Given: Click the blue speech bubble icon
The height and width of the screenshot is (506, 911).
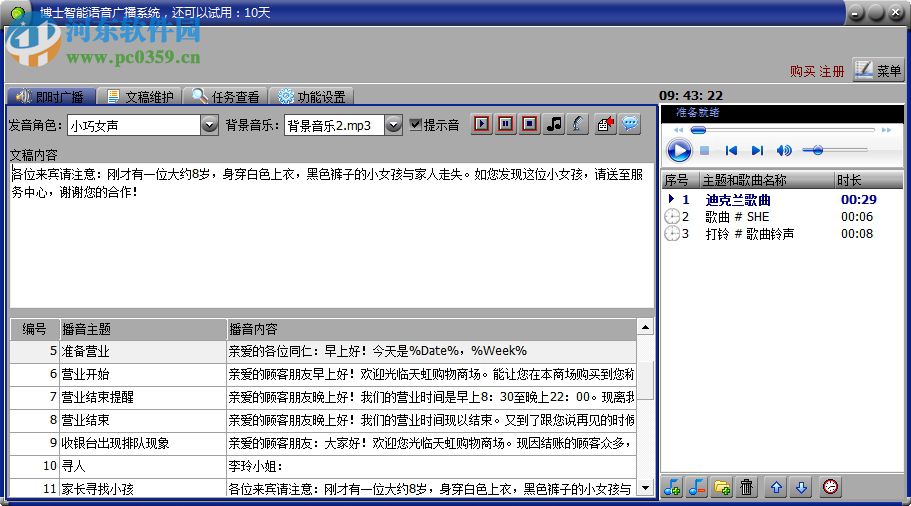Looking at the screenshot, I should [630, 124].
